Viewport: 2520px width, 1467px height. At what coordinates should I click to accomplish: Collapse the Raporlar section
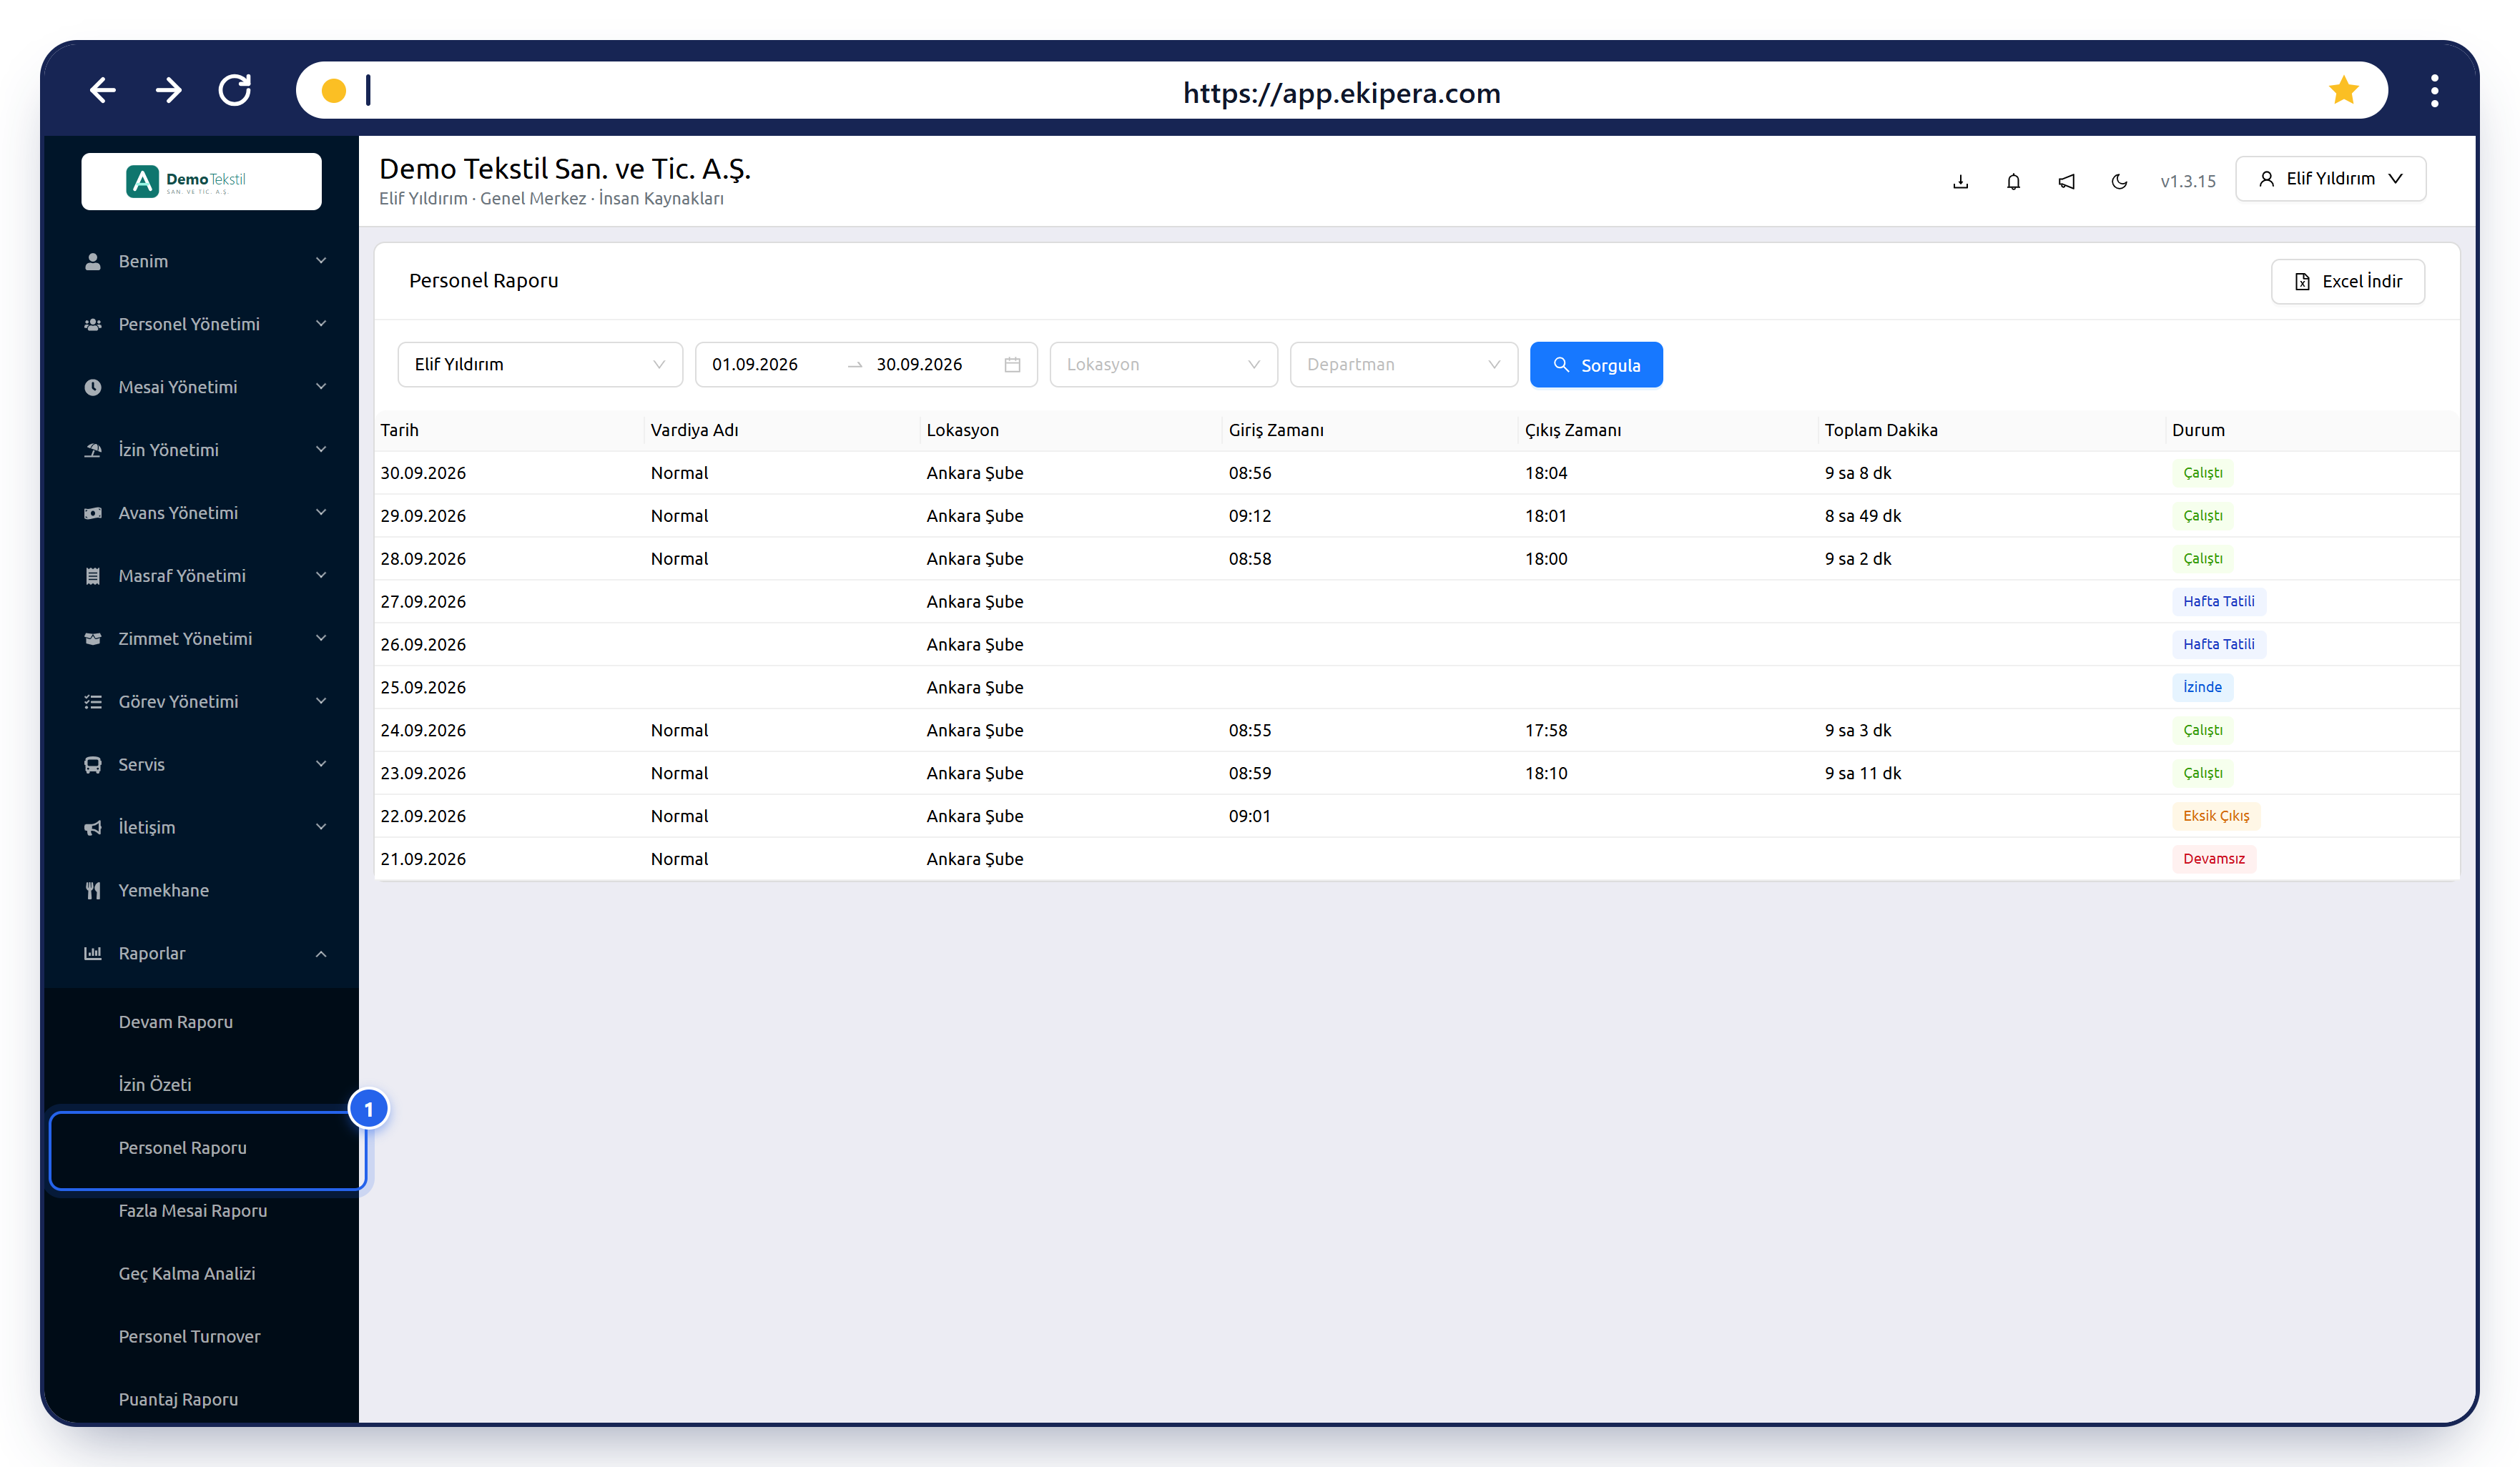pyautogui.click(x=201, y=954)
